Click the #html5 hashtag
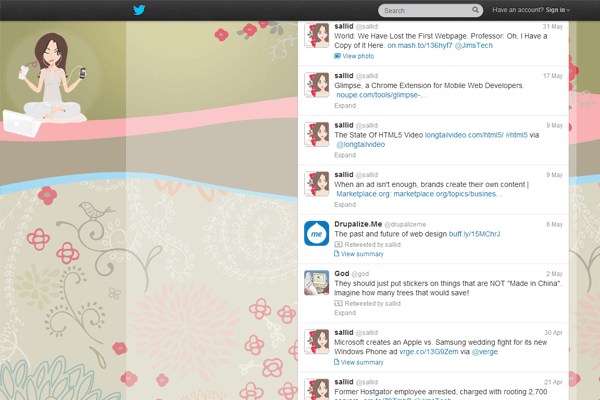600x400 pixels. [x=517, y=135]
